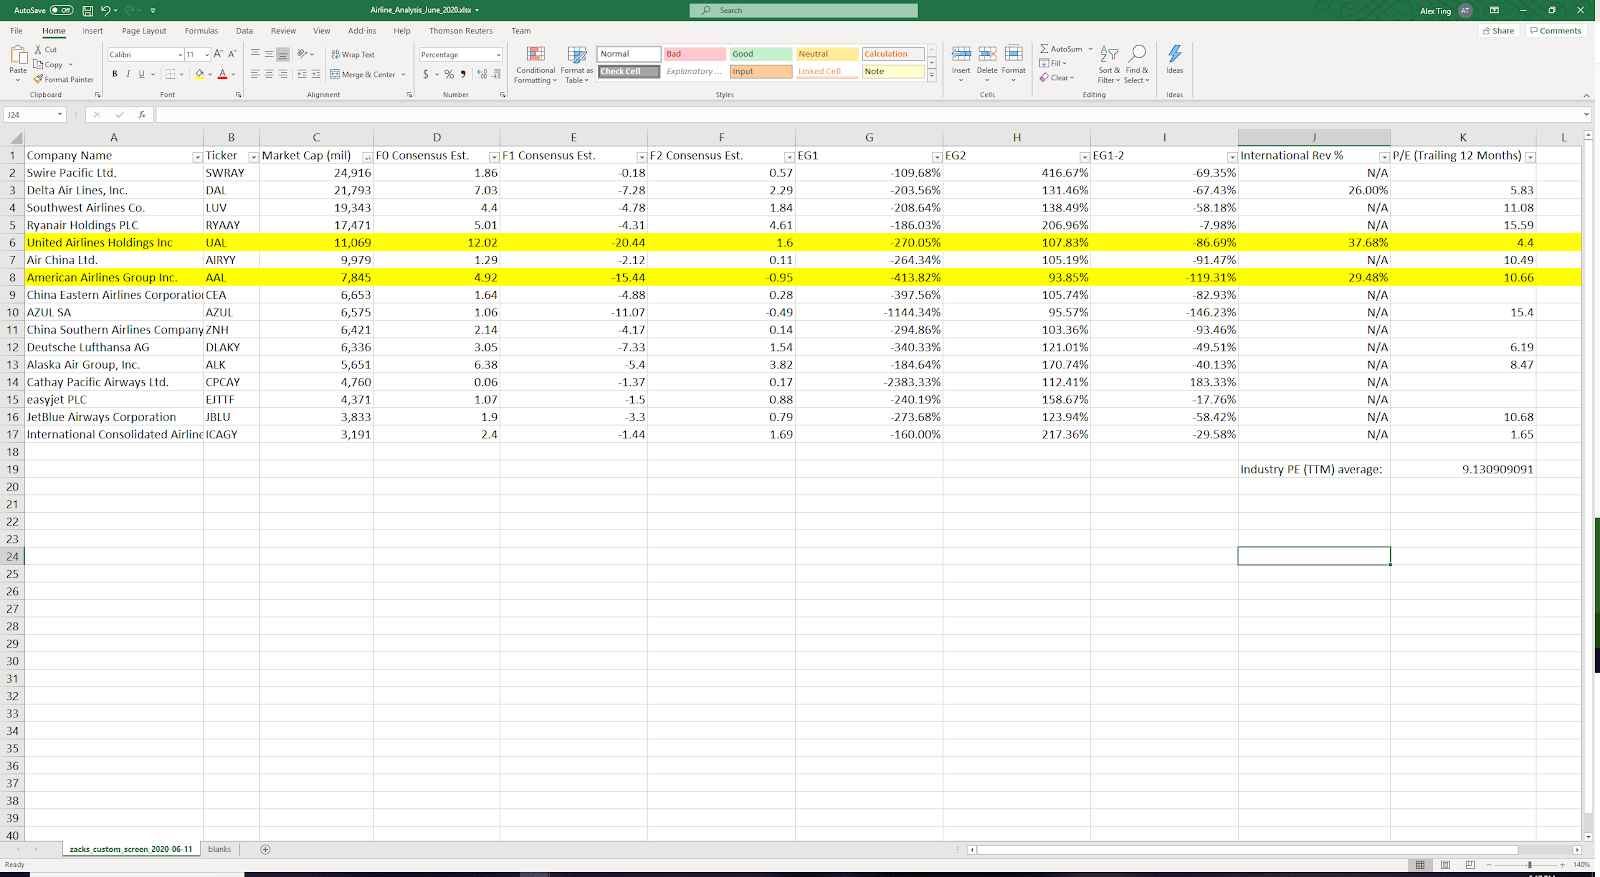Open the Ideas pane
Image resolution: width=1600 pixels, height=877 pixels.
pos(1175,60)
